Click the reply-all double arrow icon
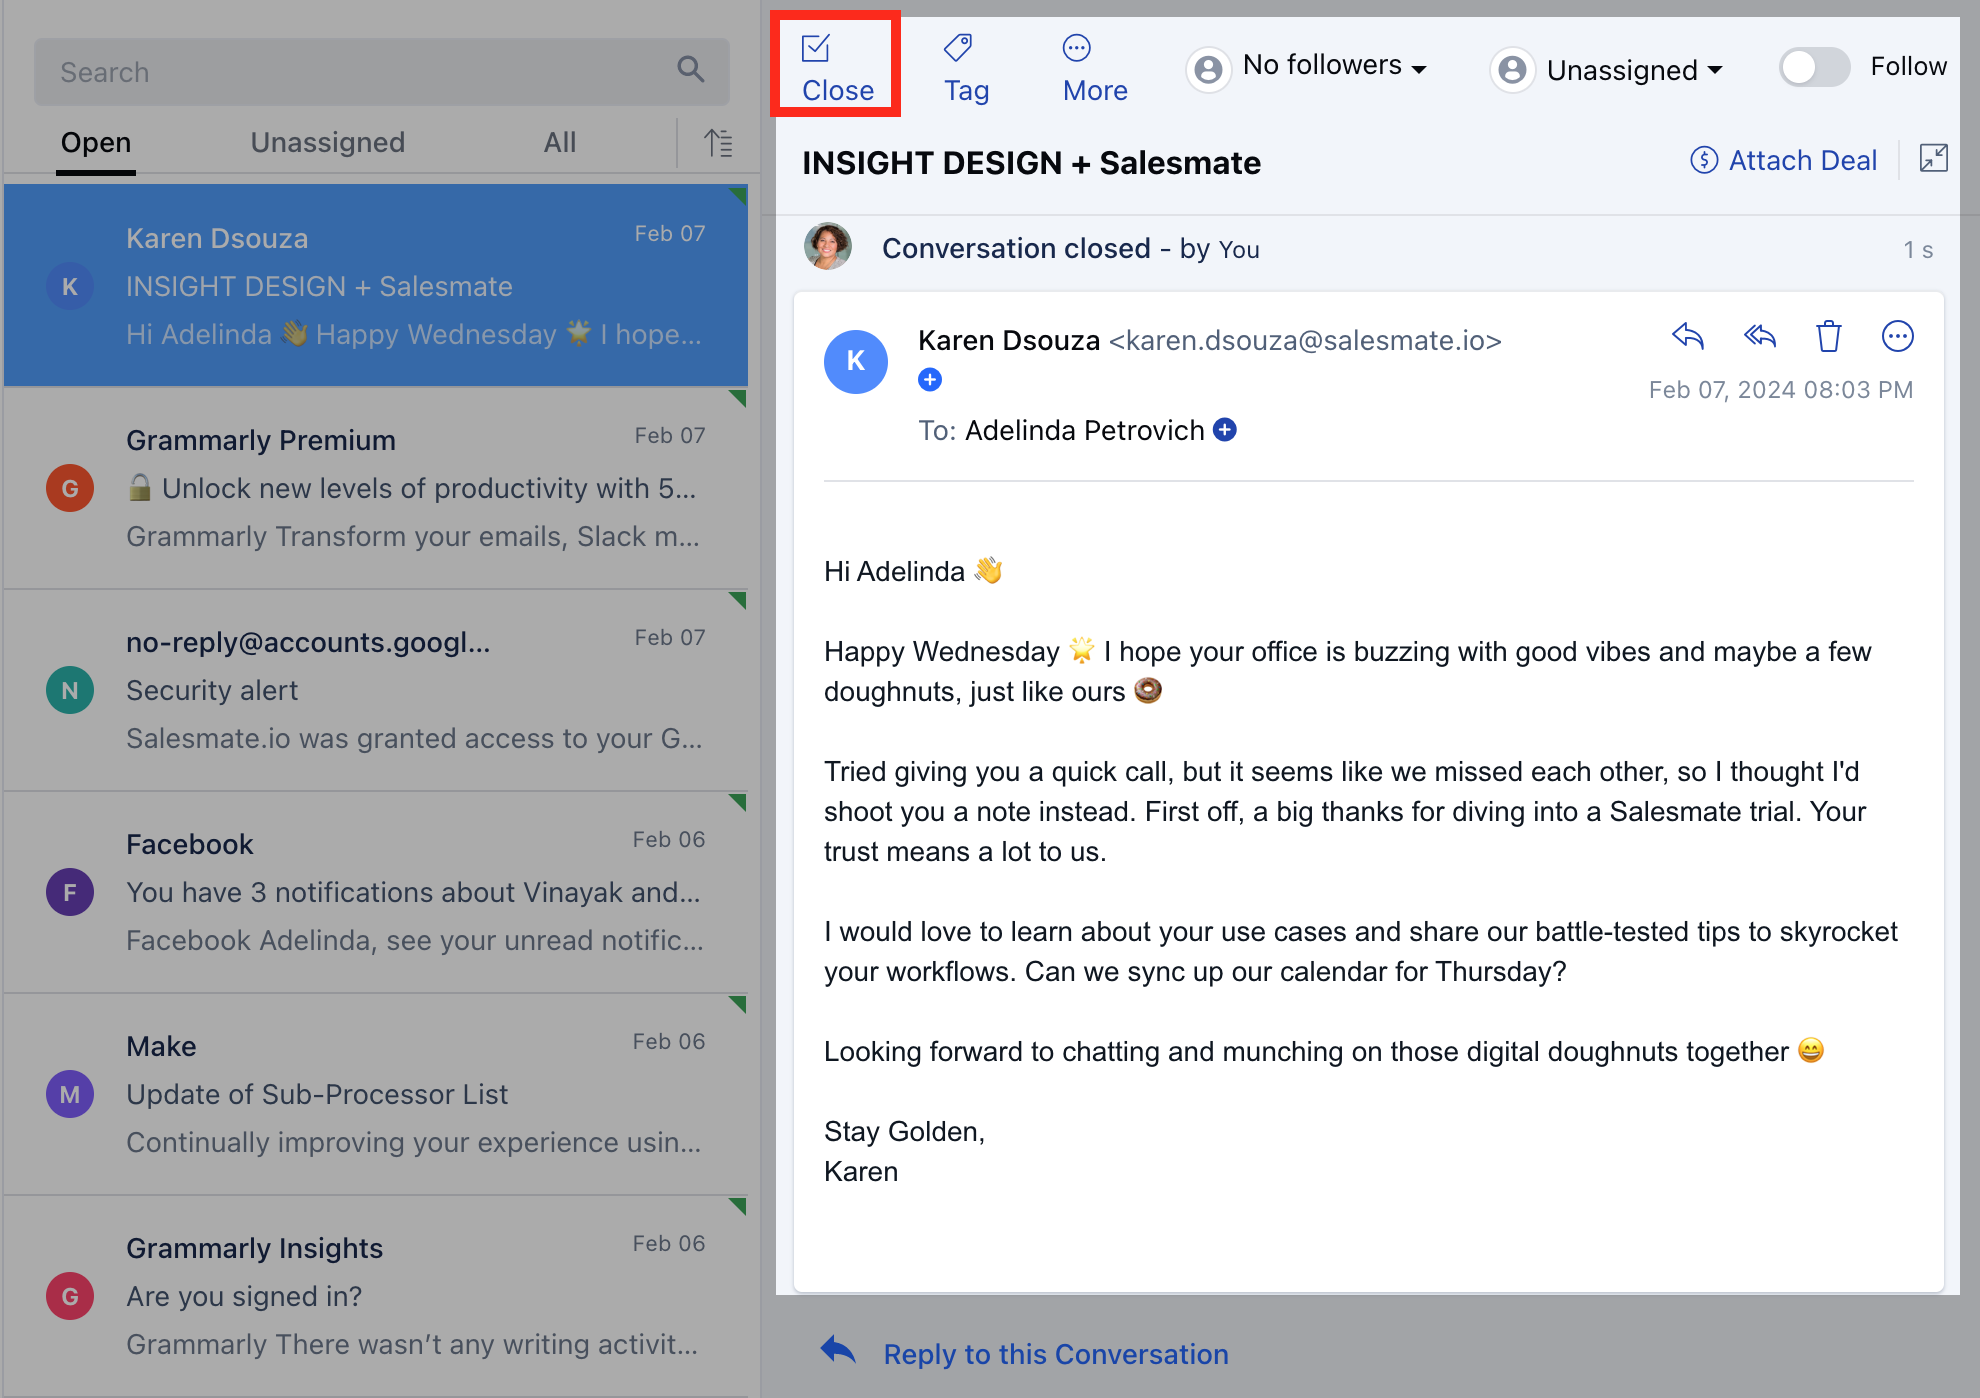The image size is (1980, 1398). tap(1759, 337)
